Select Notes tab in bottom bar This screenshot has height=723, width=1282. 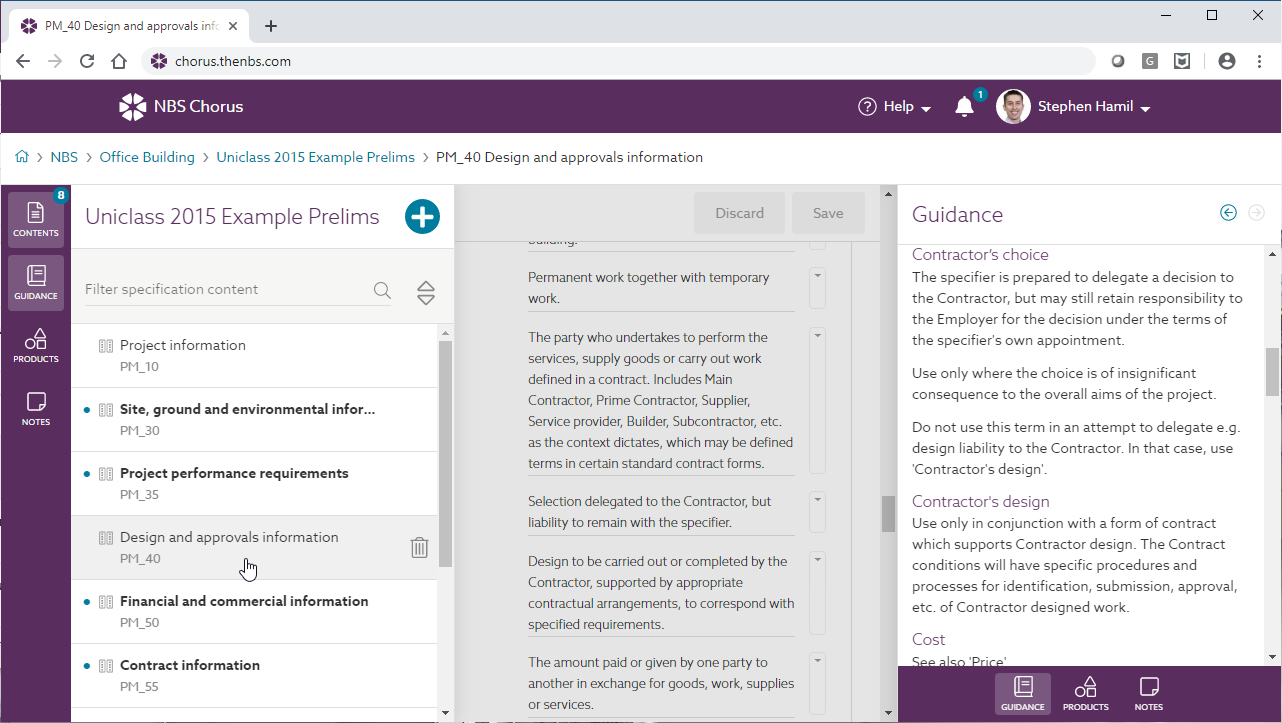tap(1149, 694)
